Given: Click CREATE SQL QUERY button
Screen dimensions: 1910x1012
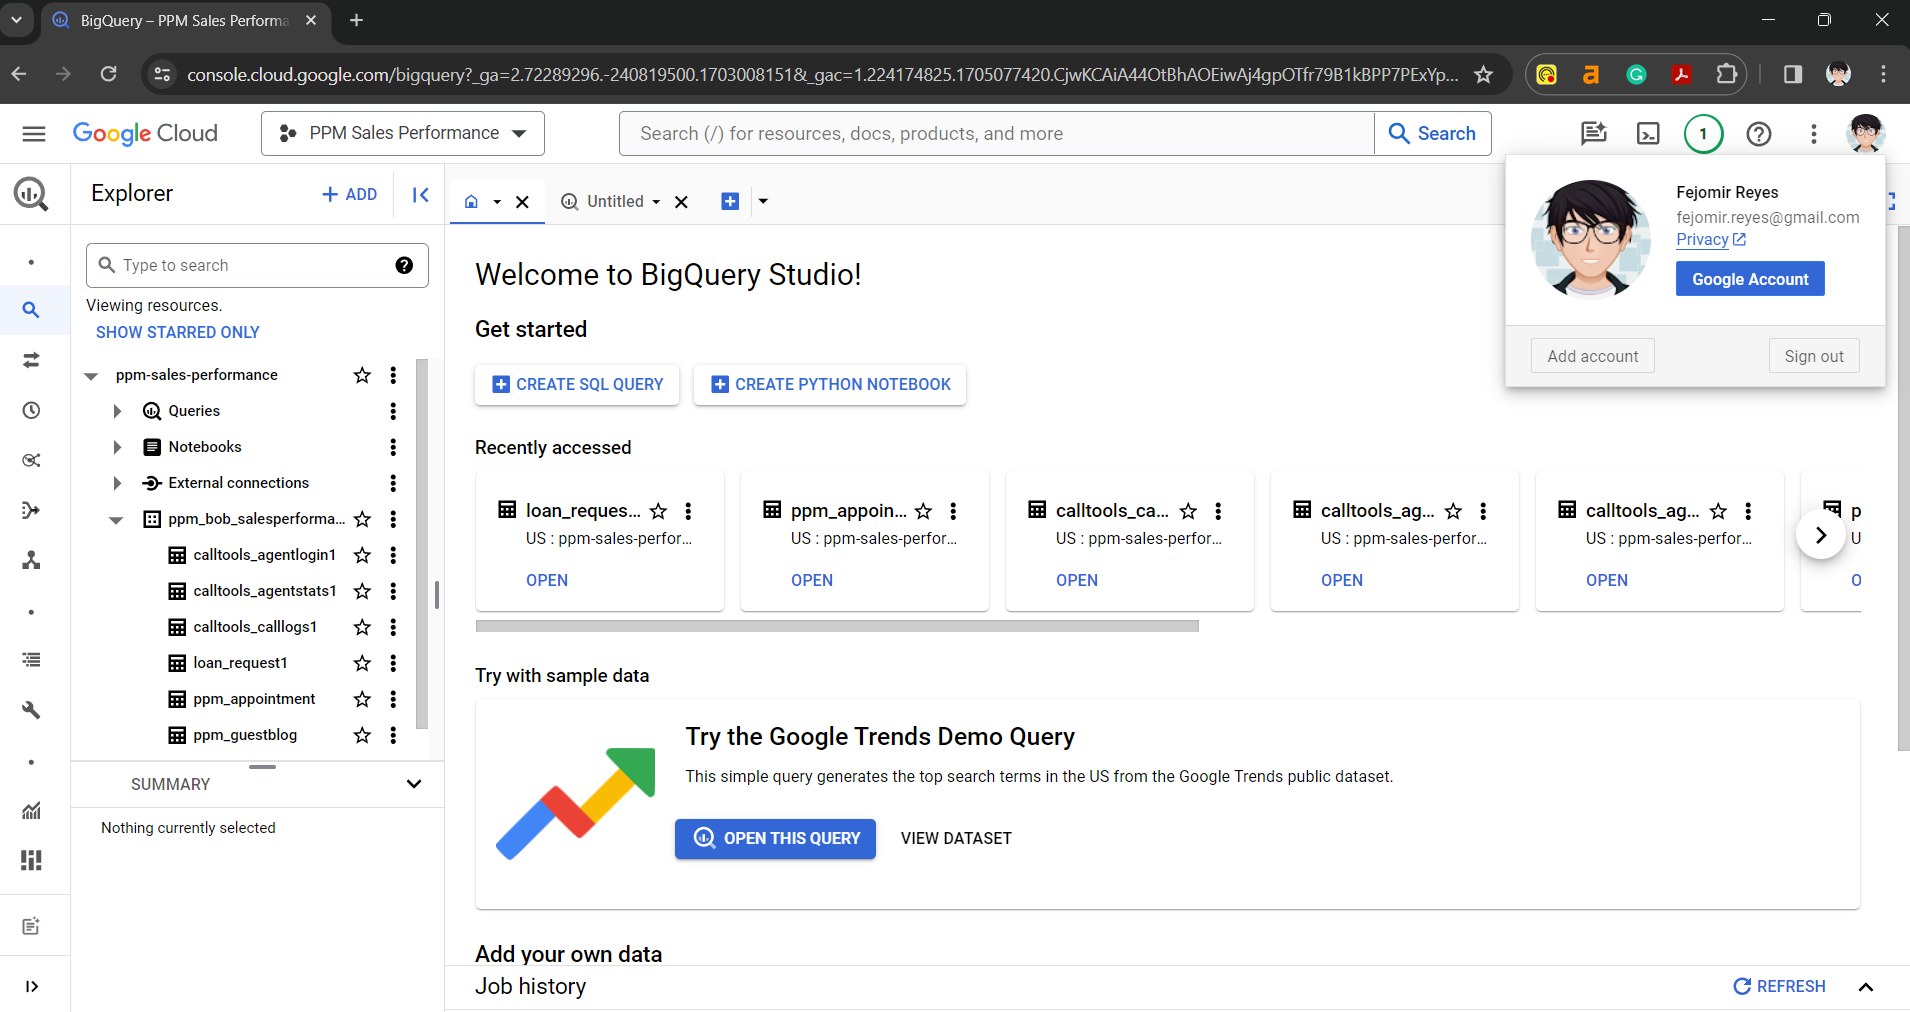Looking at the screenshot, I should point(577,384).
